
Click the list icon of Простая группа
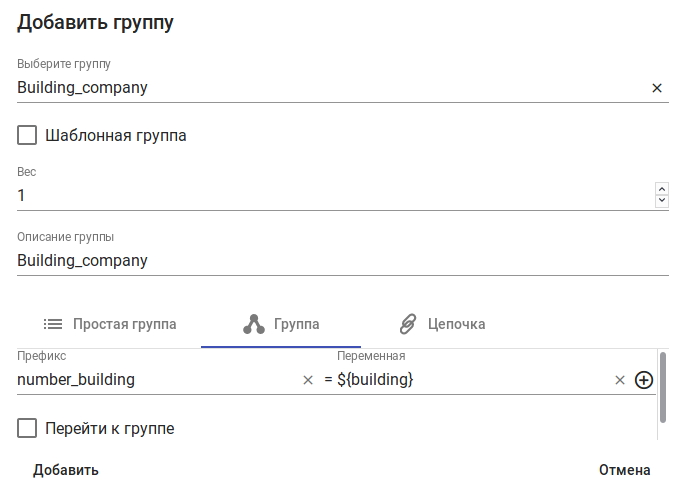pyautogui.click(x=53, y=324)
